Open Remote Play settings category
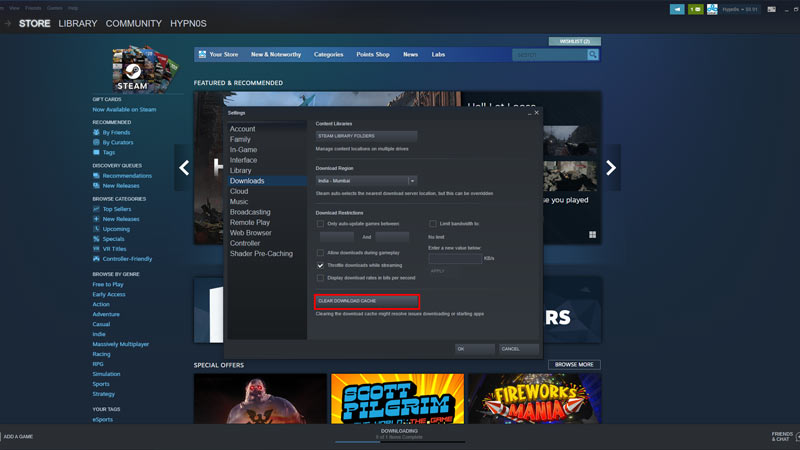The width and height of the screenshot is (800, 450). point(249,222)
